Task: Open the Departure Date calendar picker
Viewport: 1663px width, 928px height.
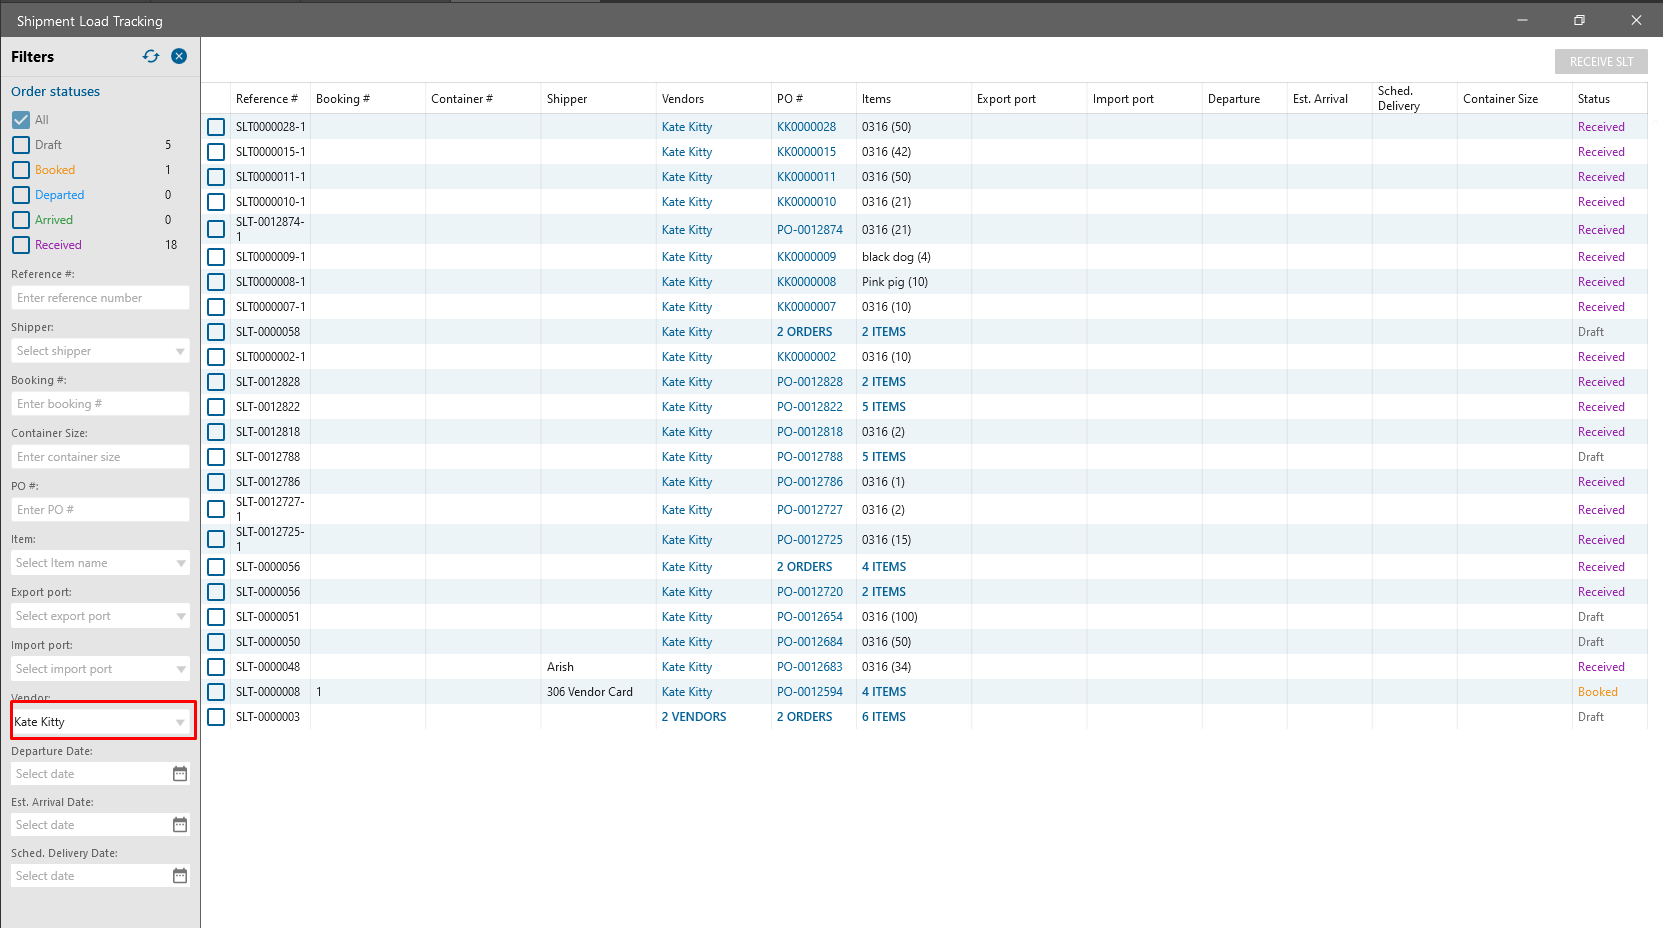Action: (x=180, y=774)
